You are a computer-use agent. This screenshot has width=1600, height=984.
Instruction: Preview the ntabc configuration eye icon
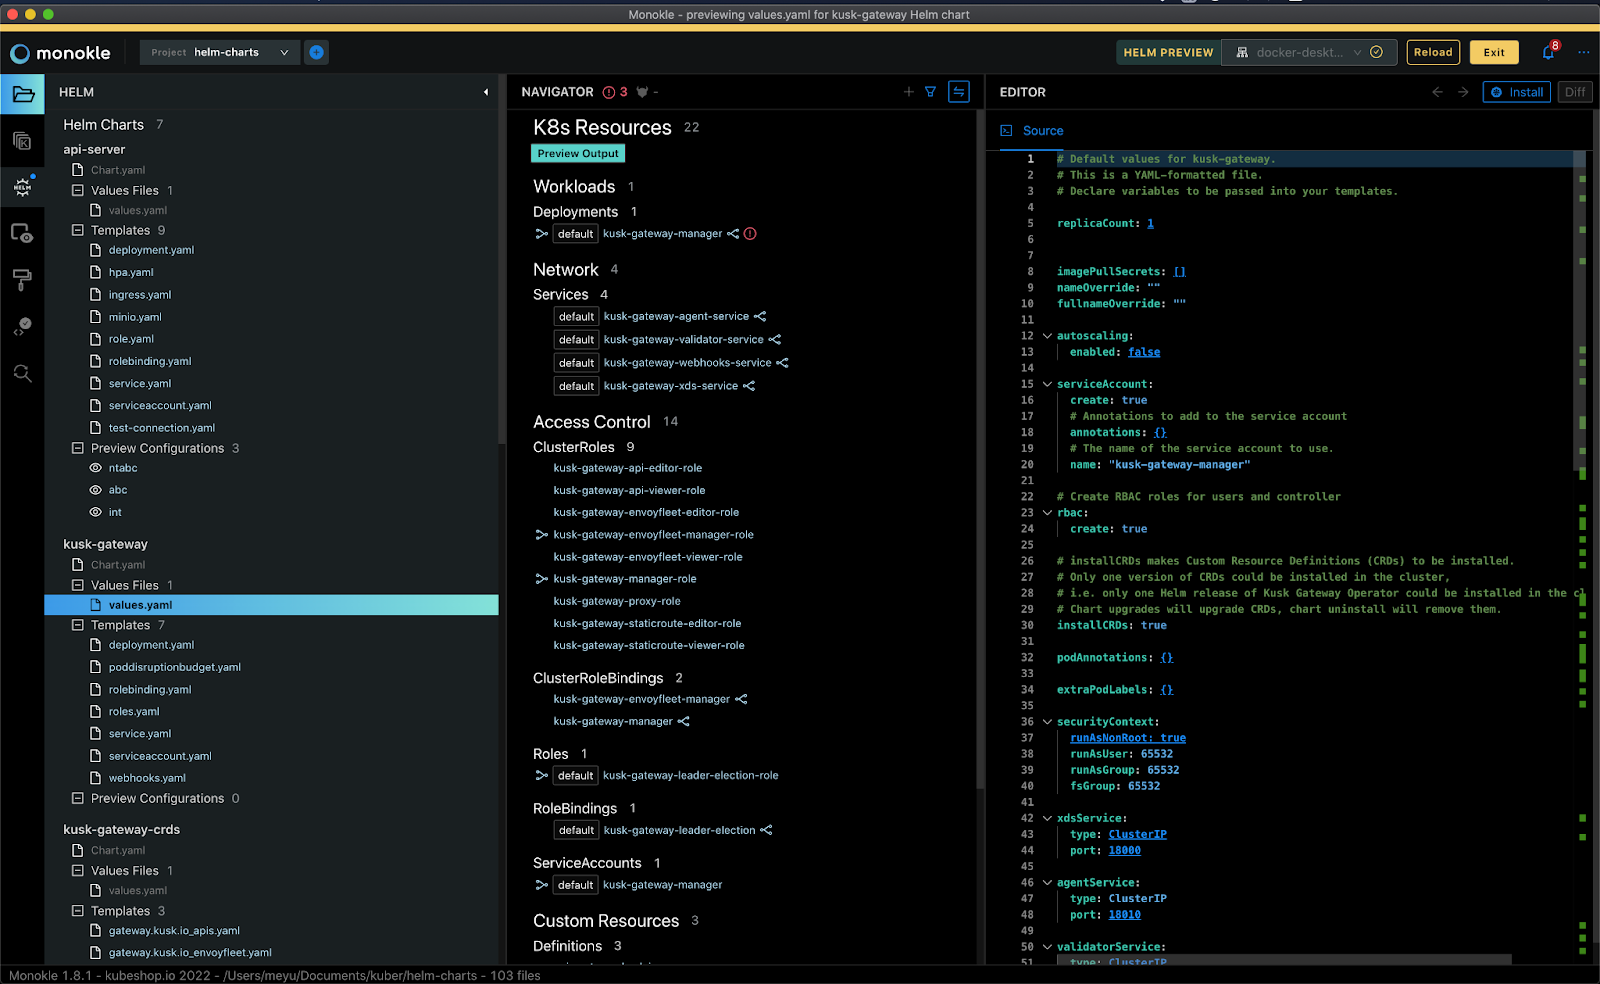coord(96,468)
